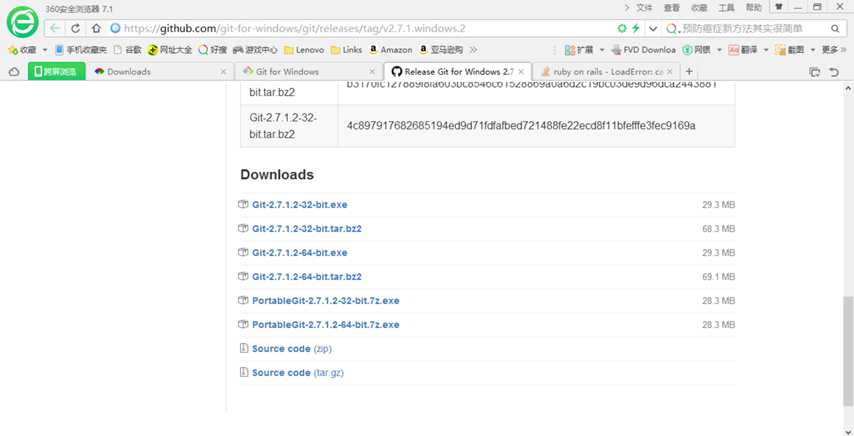Image resolution: width=854 pixels, height=436 pixels.
Task: Click the search magnifier icon
Action: pos(835,28)
